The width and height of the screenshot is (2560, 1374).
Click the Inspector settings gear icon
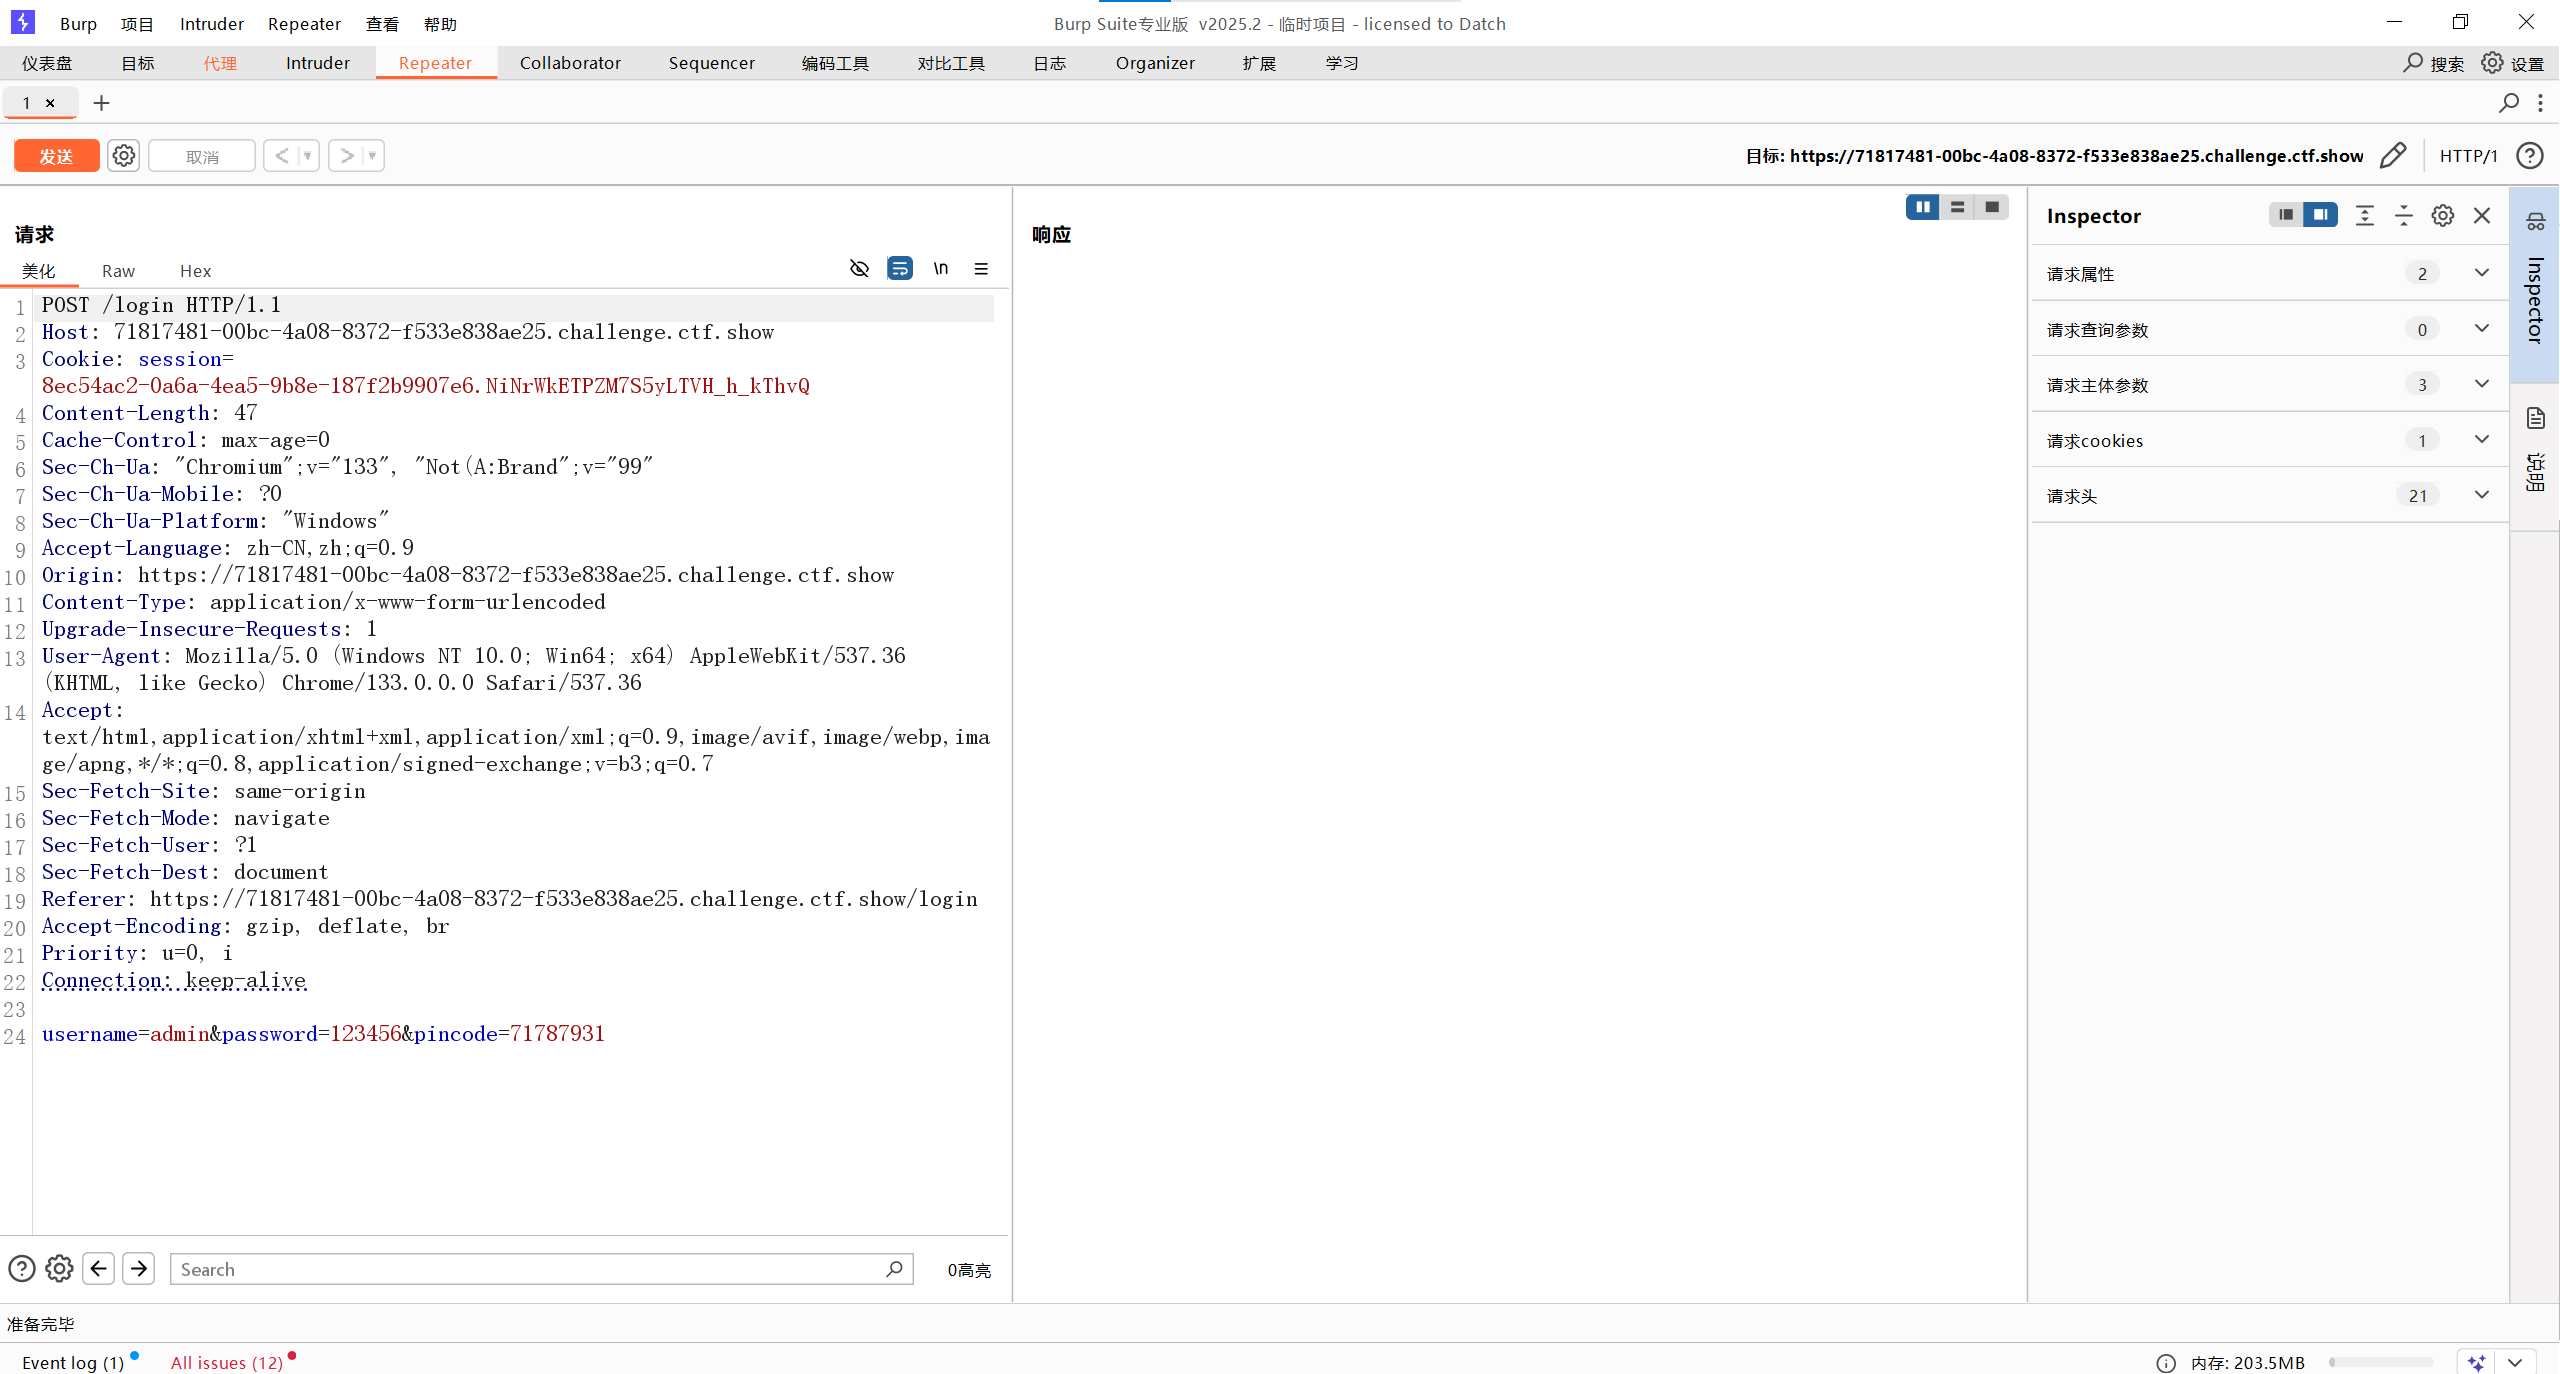click(2443, 216)
